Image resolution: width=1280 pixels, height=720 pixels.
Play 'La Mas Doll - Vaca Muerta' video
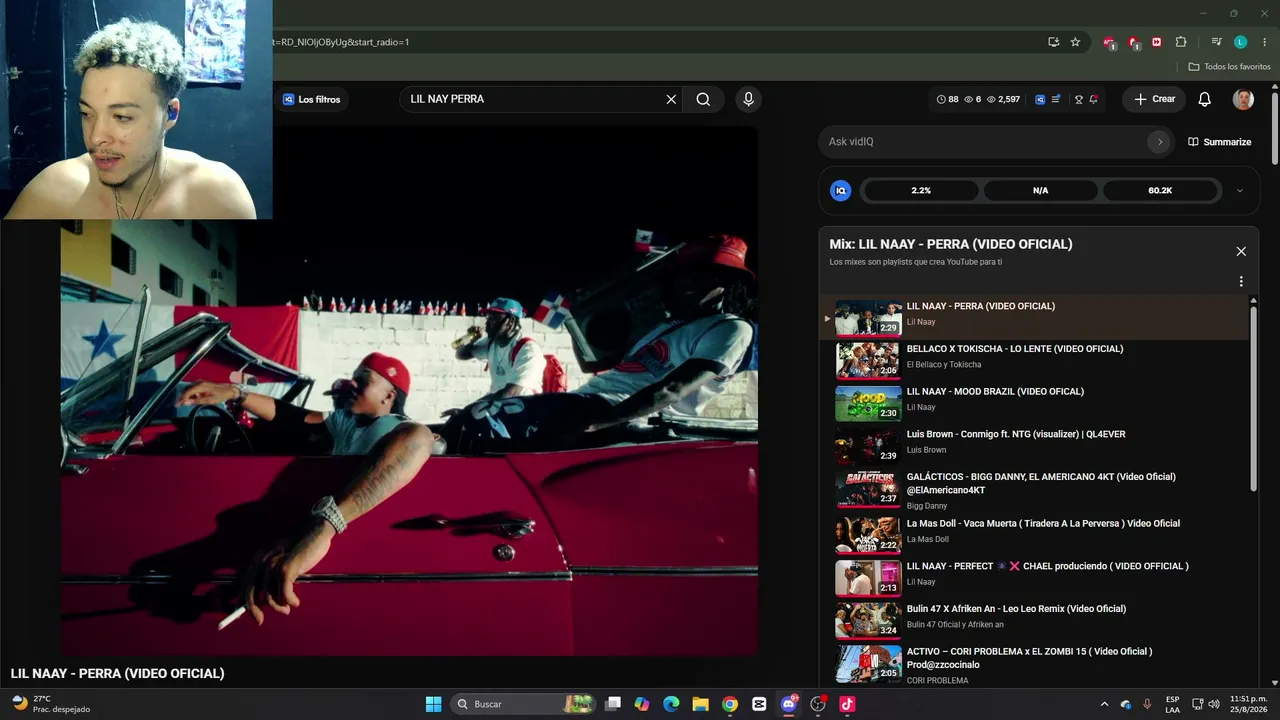(x=1033, y=533)
